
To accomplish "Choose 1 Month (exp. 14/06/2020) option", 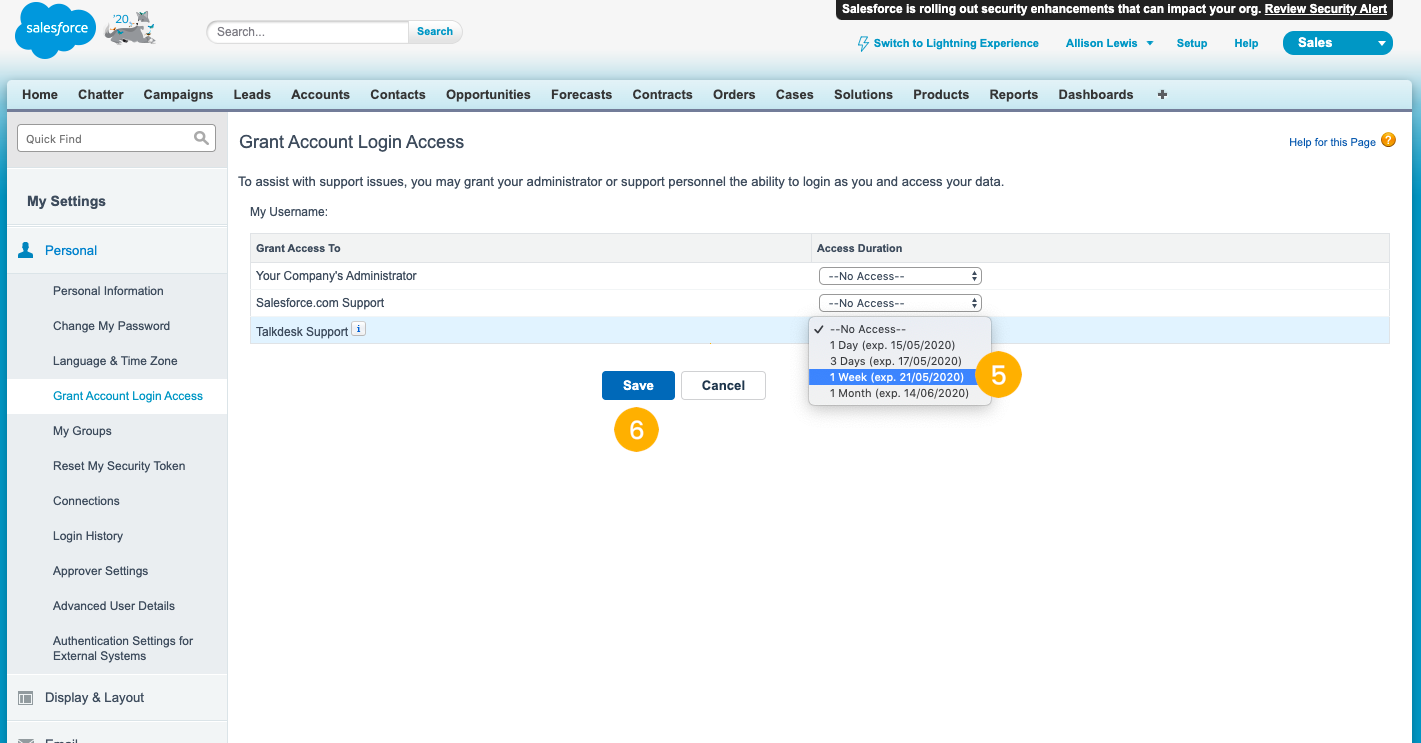I will coord(900,393).
